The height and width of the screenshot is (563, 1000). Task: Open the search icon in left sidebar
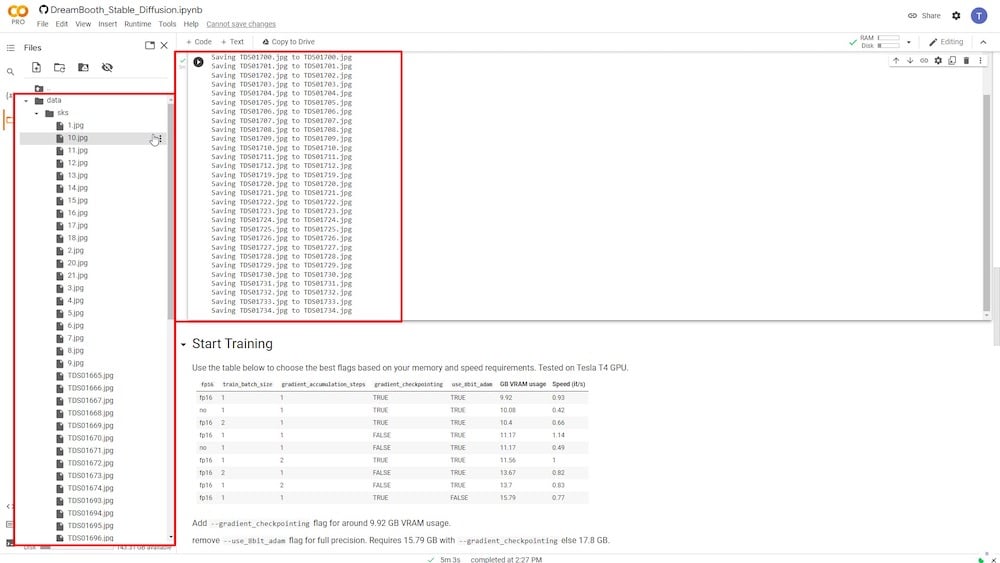(10, 72)
